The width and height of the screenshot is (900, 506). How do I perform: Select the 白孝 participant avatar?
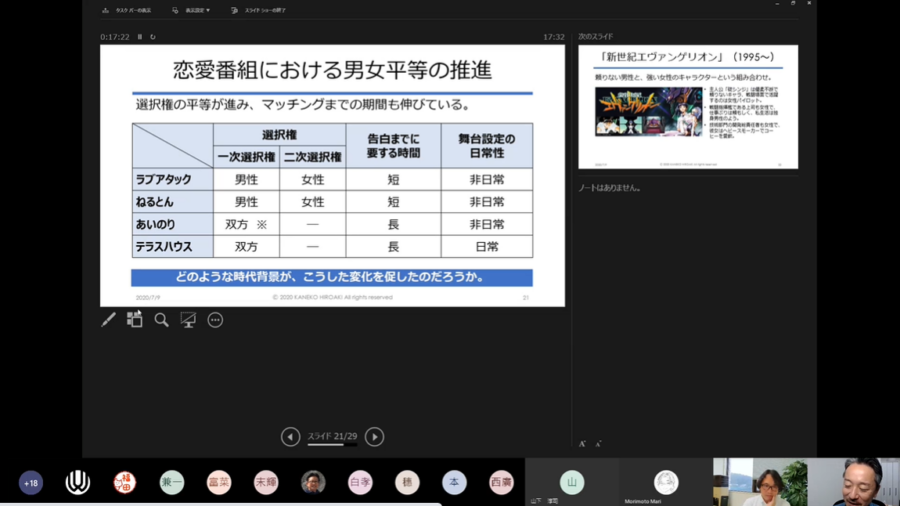click(360, 482)
